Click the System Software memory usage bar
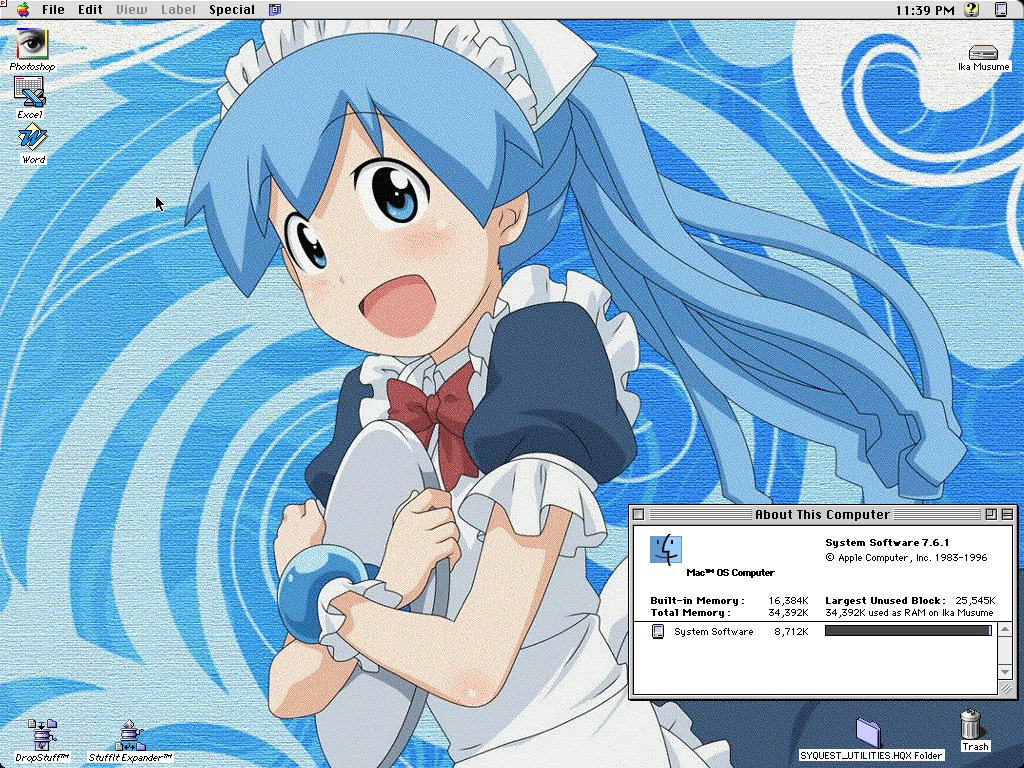The height and width of the screenshot is (768, 1024). pos(907,631)
